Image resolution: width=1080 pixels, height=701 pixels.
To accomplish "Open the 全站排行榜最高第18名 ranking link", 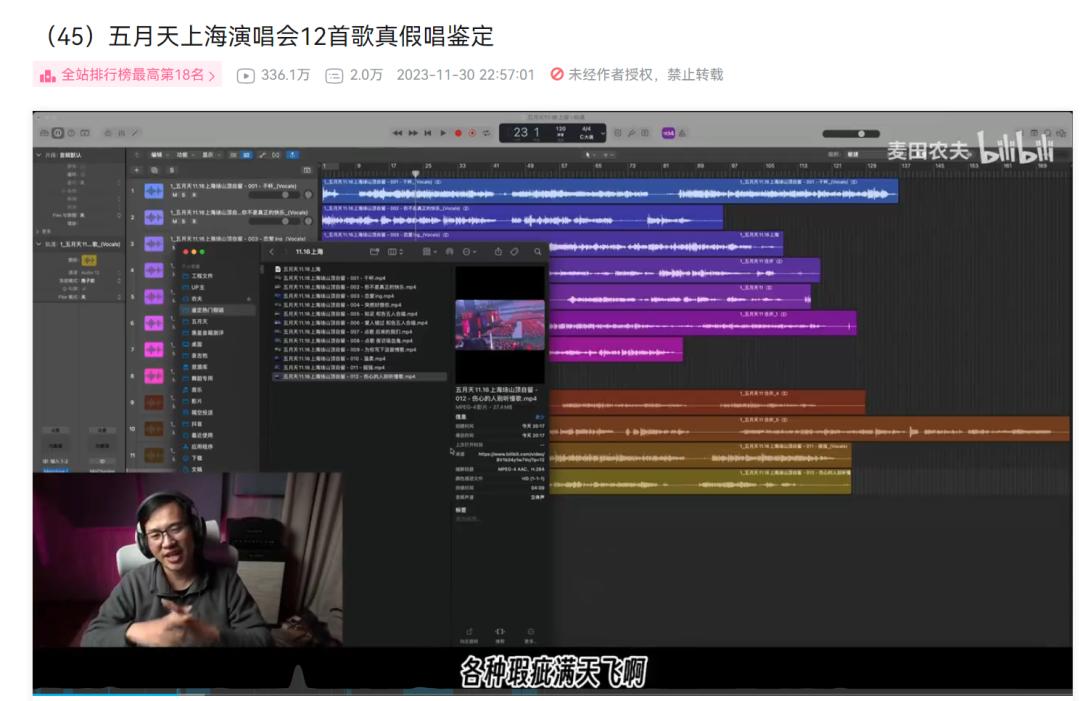I will click(127, 74).
